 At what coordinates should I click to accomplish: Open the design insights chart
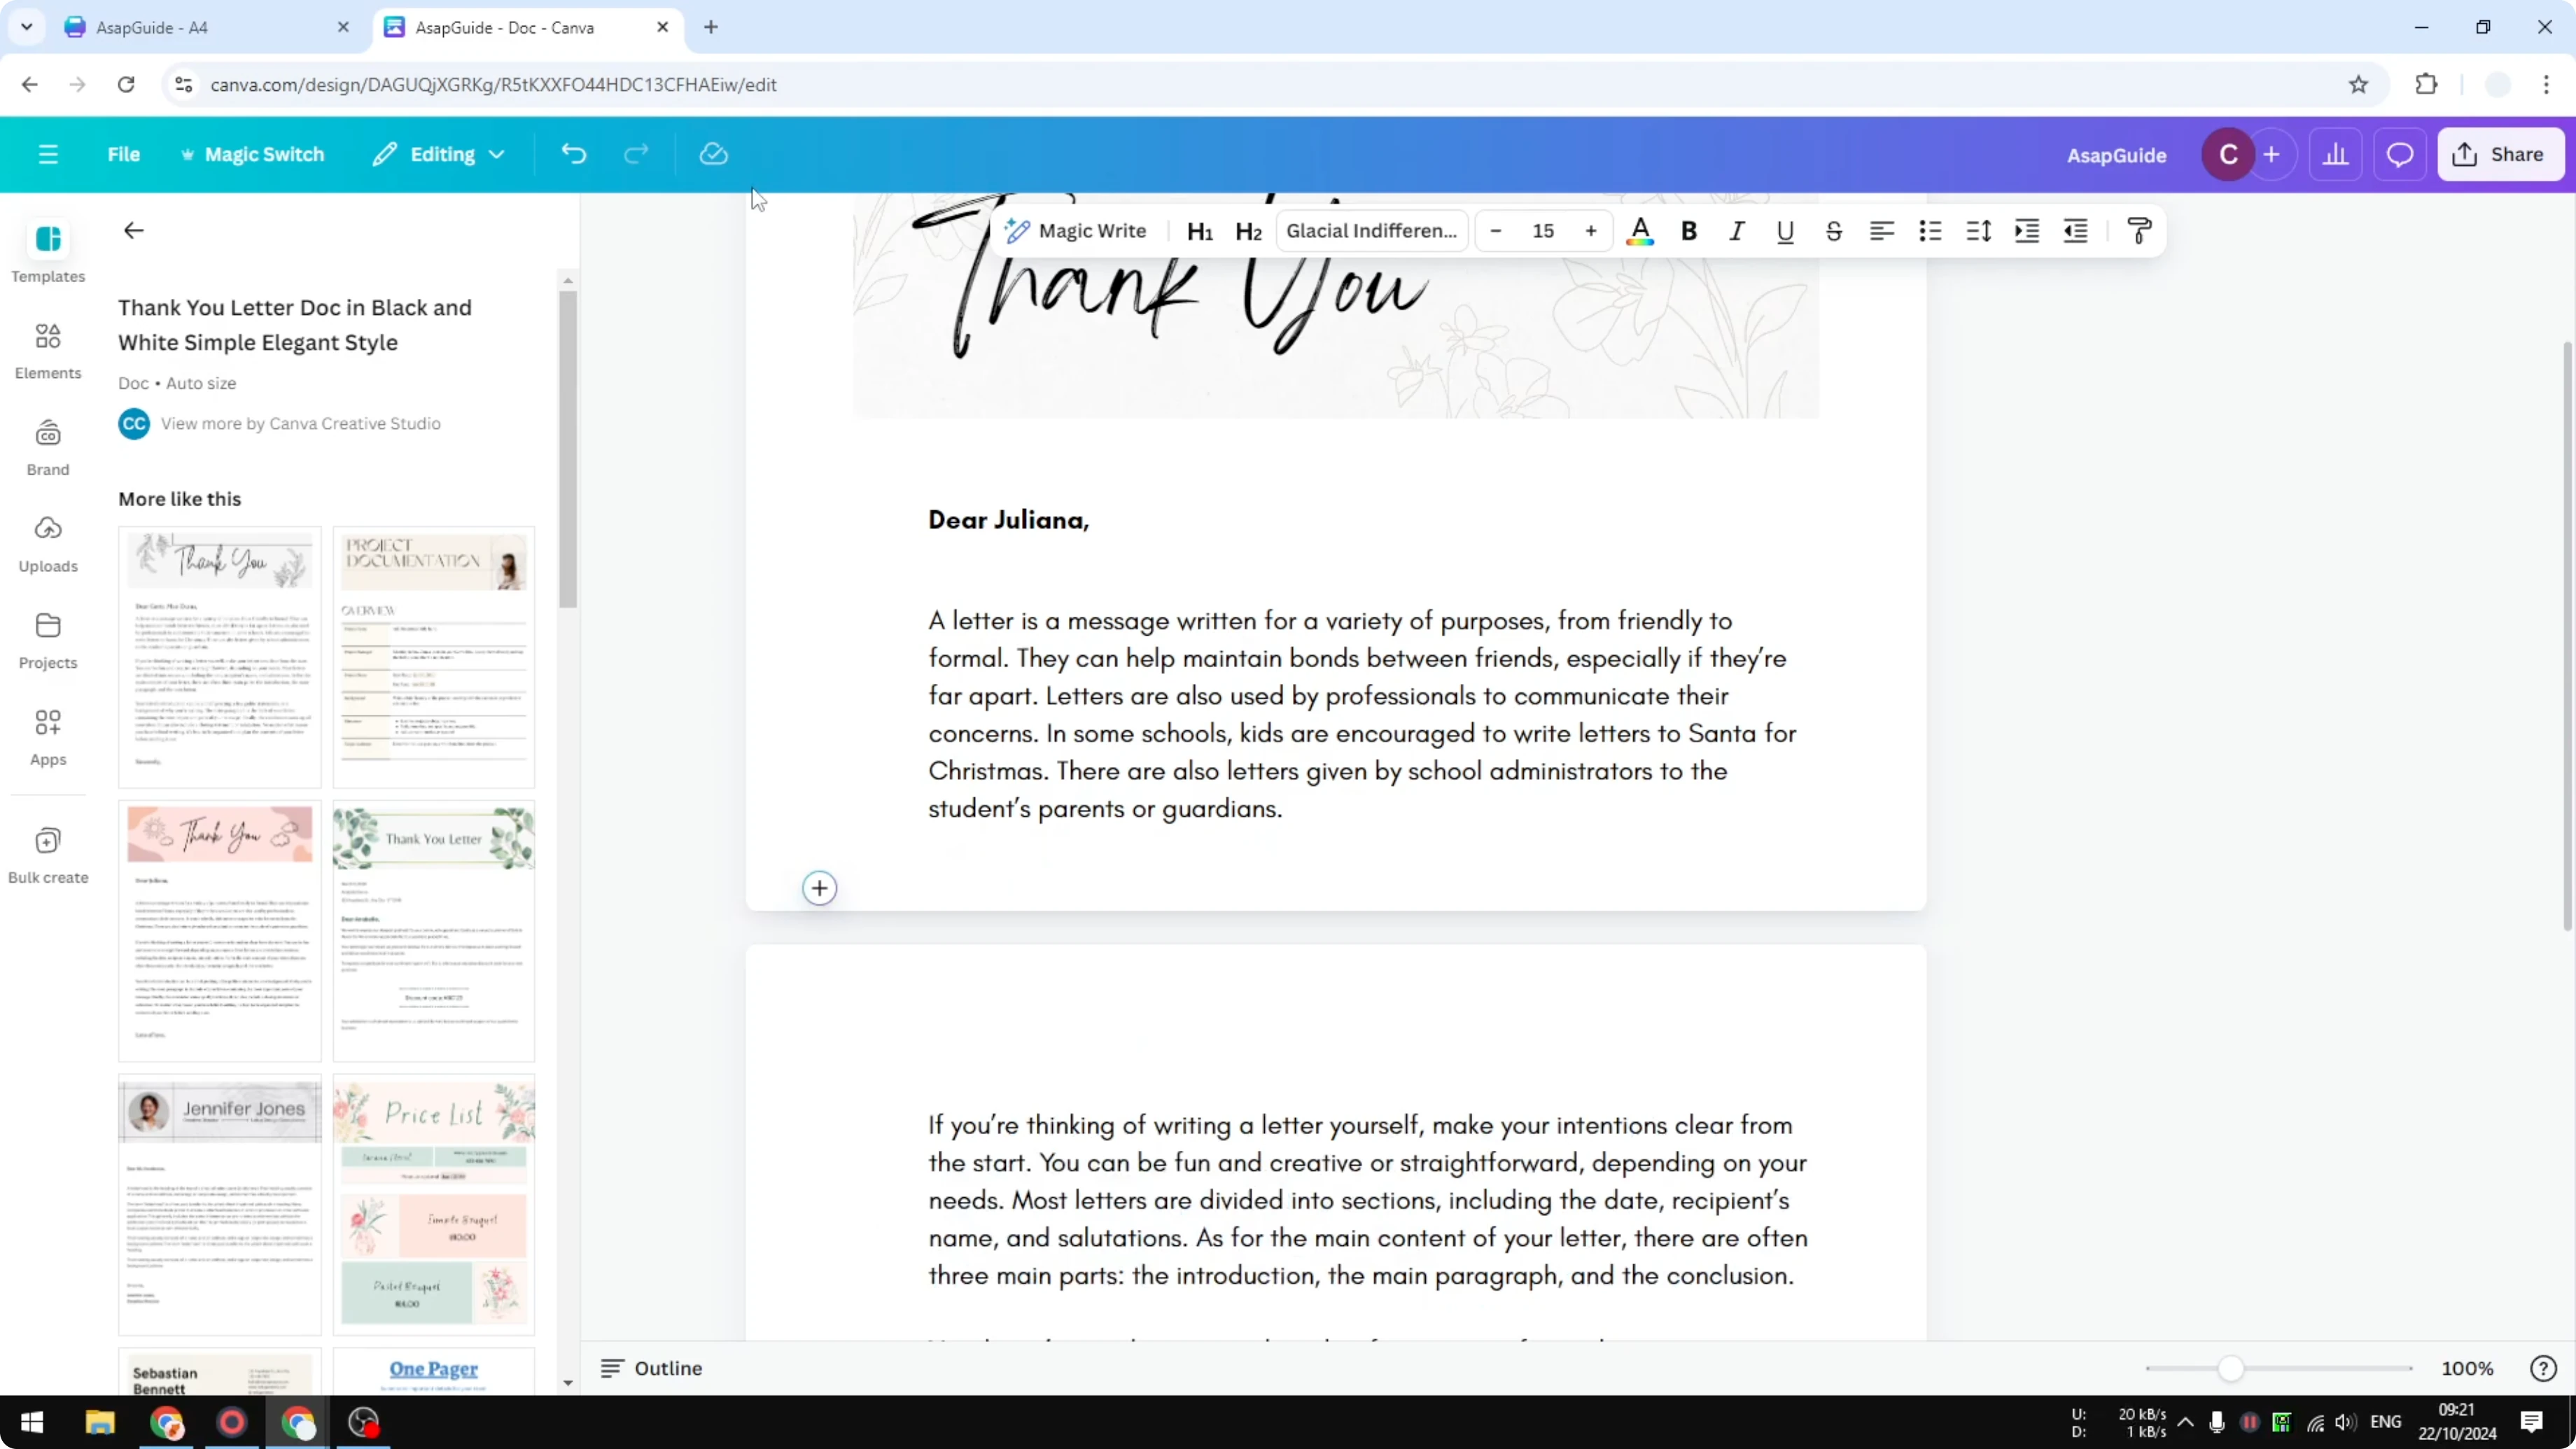[2336, 154]
